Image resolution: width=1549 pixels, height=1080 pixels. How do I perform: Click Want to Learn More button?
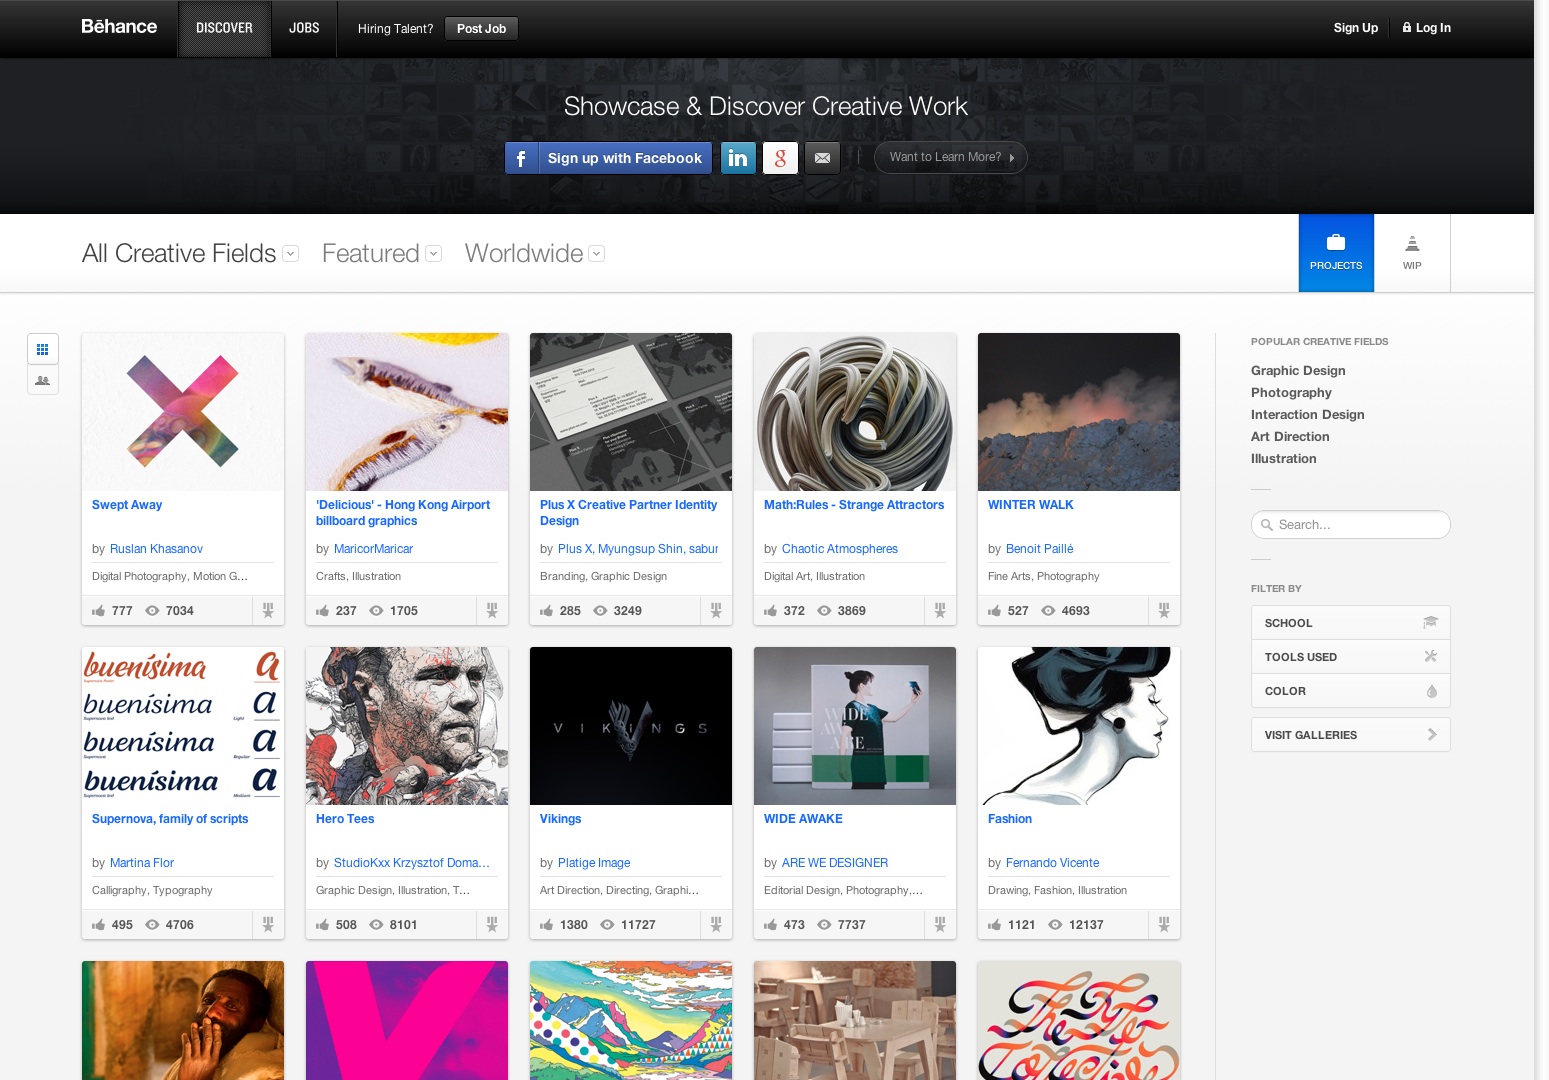click(950, 157)
